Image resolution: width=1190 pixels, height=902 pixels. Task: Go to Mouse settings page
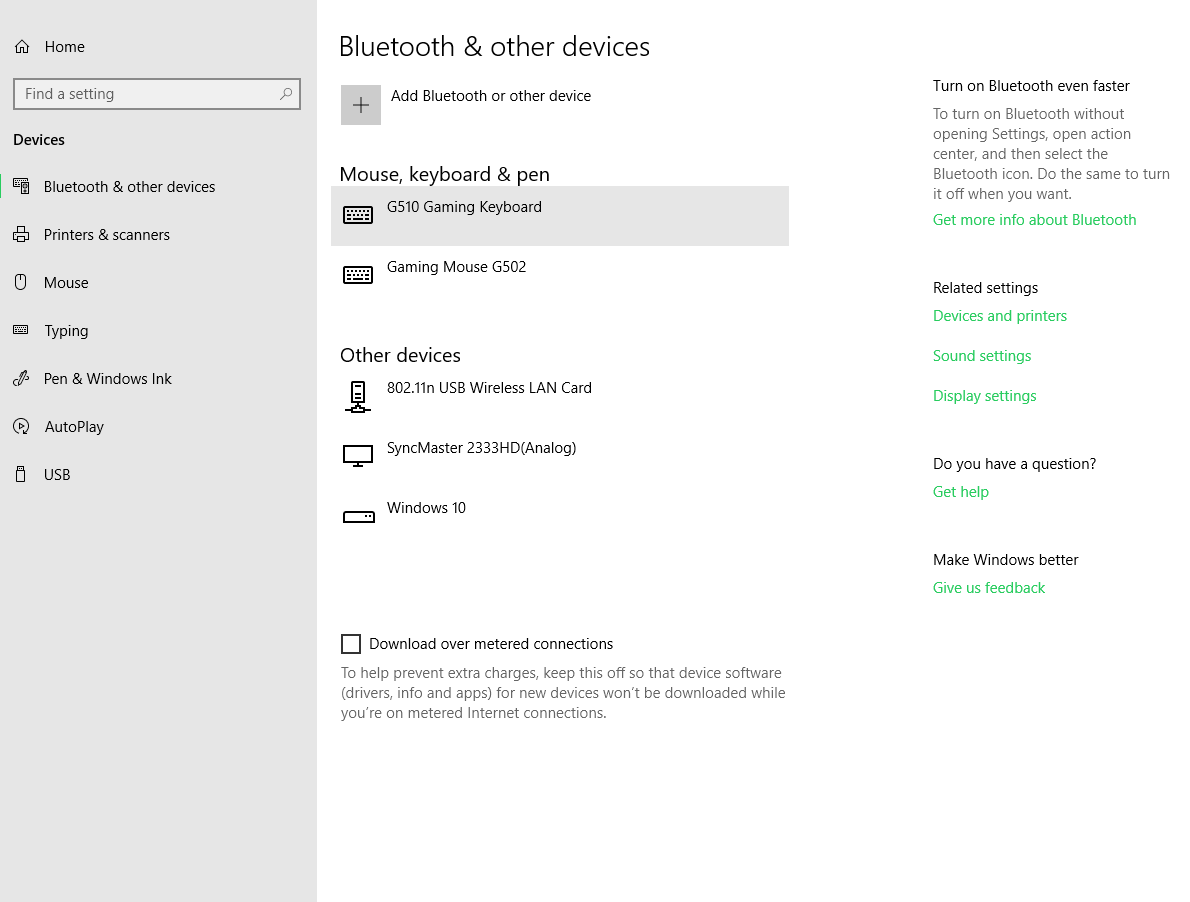click(66, 283)
